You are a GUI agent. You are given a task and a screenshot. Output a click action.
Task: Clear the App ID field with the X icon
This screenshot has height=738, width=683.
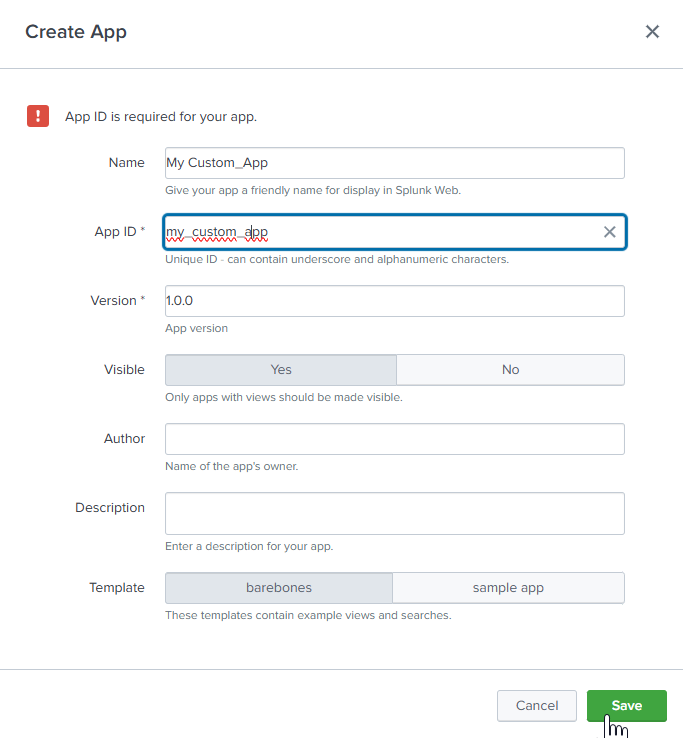pyautogui.click(x=609, y=232)
